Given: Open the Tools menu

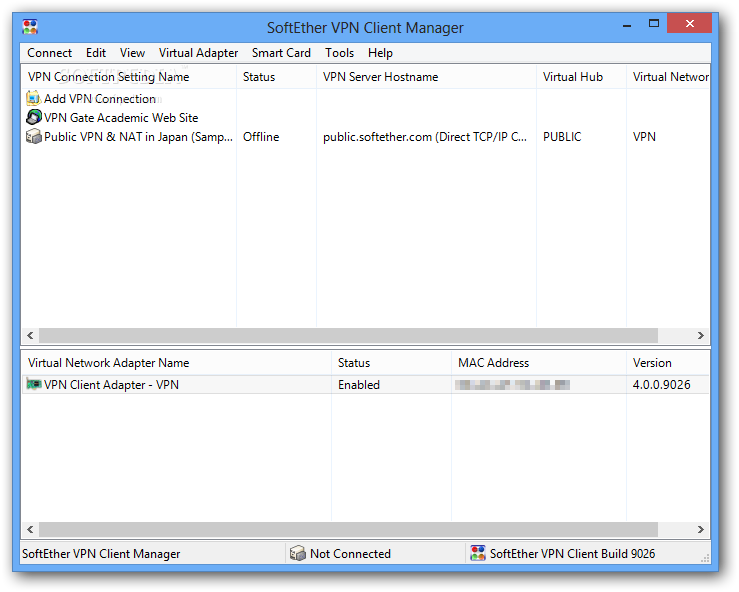Looking at the screenshot, I should 339,53.
